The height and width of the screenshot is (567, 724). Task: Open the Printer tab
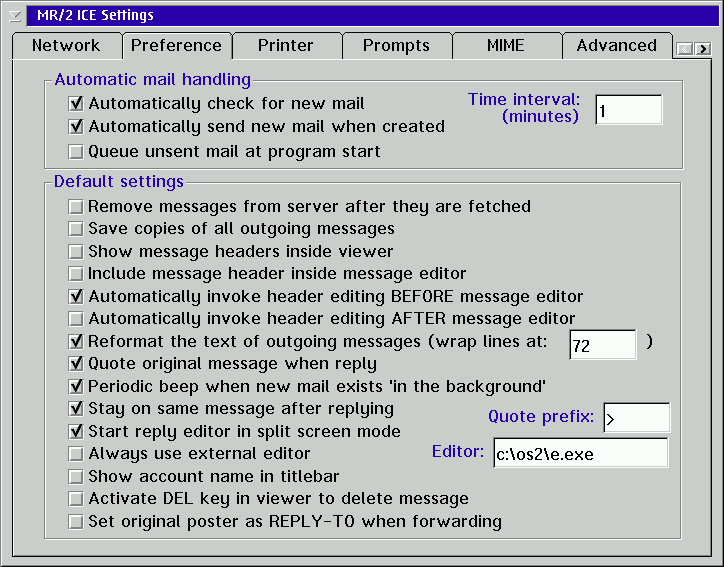pos(286,46)
